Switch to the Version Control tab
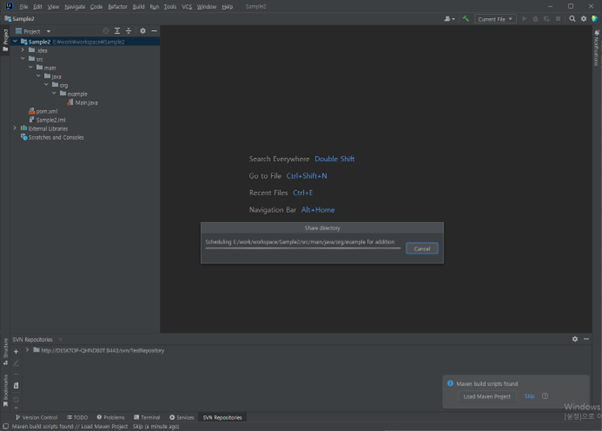 [x=36, y=417]
